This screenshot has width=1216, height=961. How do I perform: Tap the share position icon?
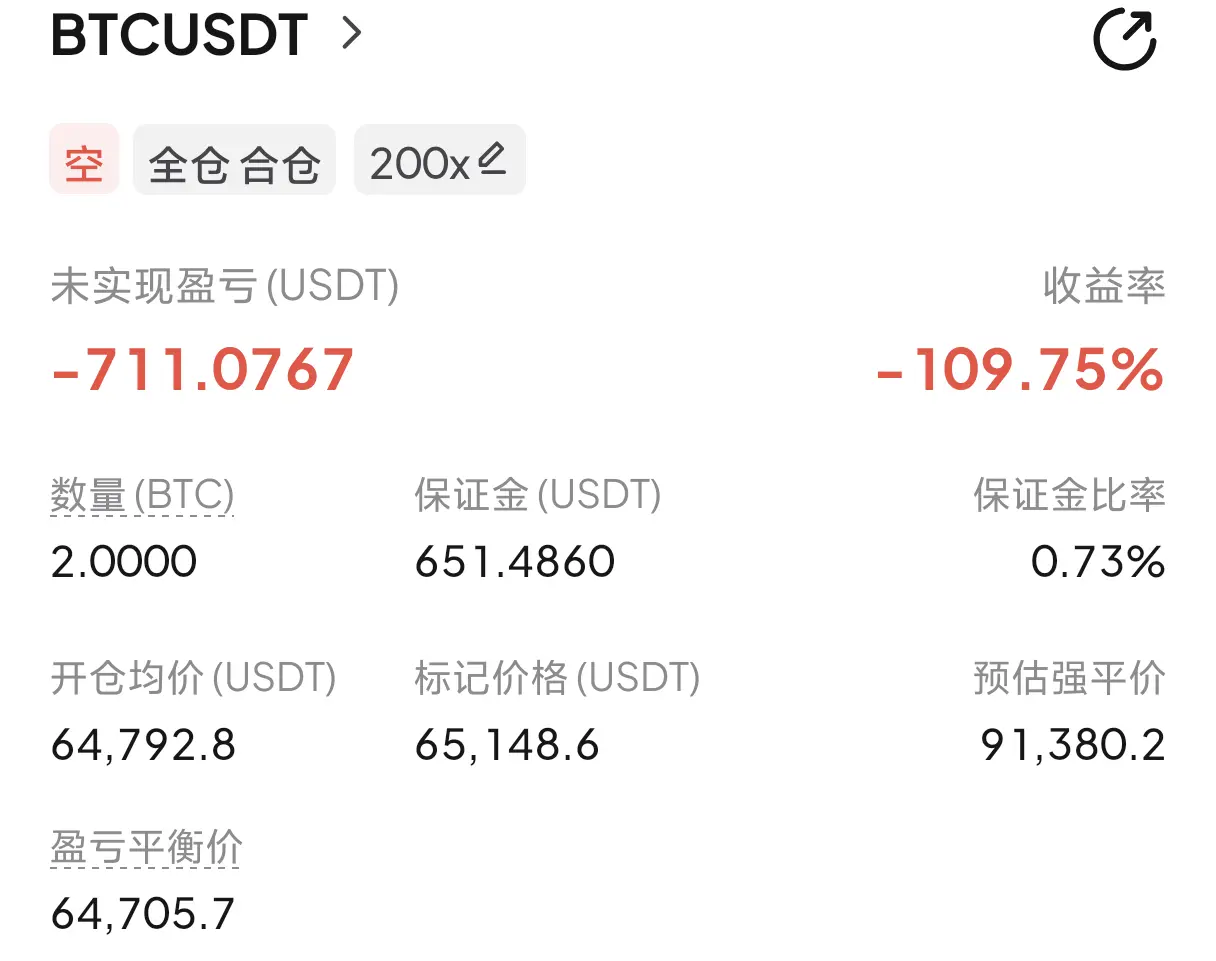coord(1125,39)
